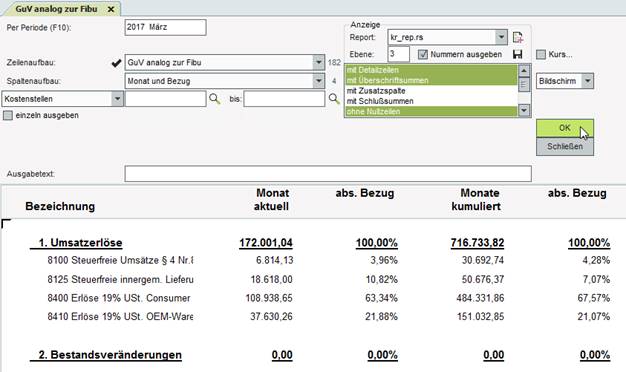
Task: Open the Kostenstellen from-field search magnifier
Action: (214, 99)
